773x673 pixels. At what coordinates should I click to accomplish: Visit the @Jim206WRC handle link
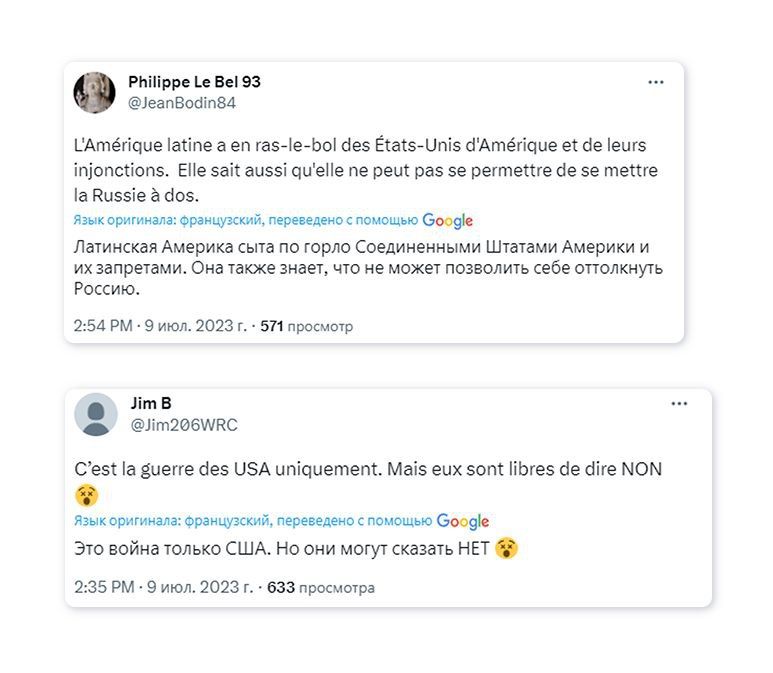point(184,425)
